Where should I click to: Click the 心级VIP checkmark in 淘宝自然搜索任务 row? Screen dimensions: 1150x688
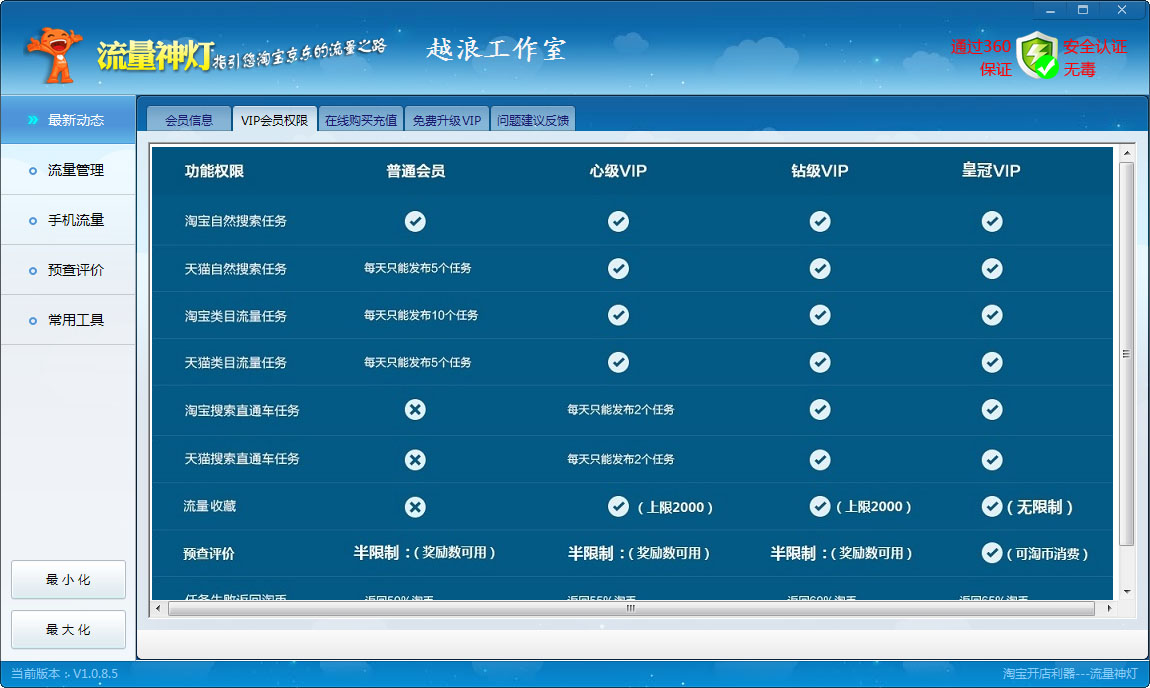coord(618,222)
